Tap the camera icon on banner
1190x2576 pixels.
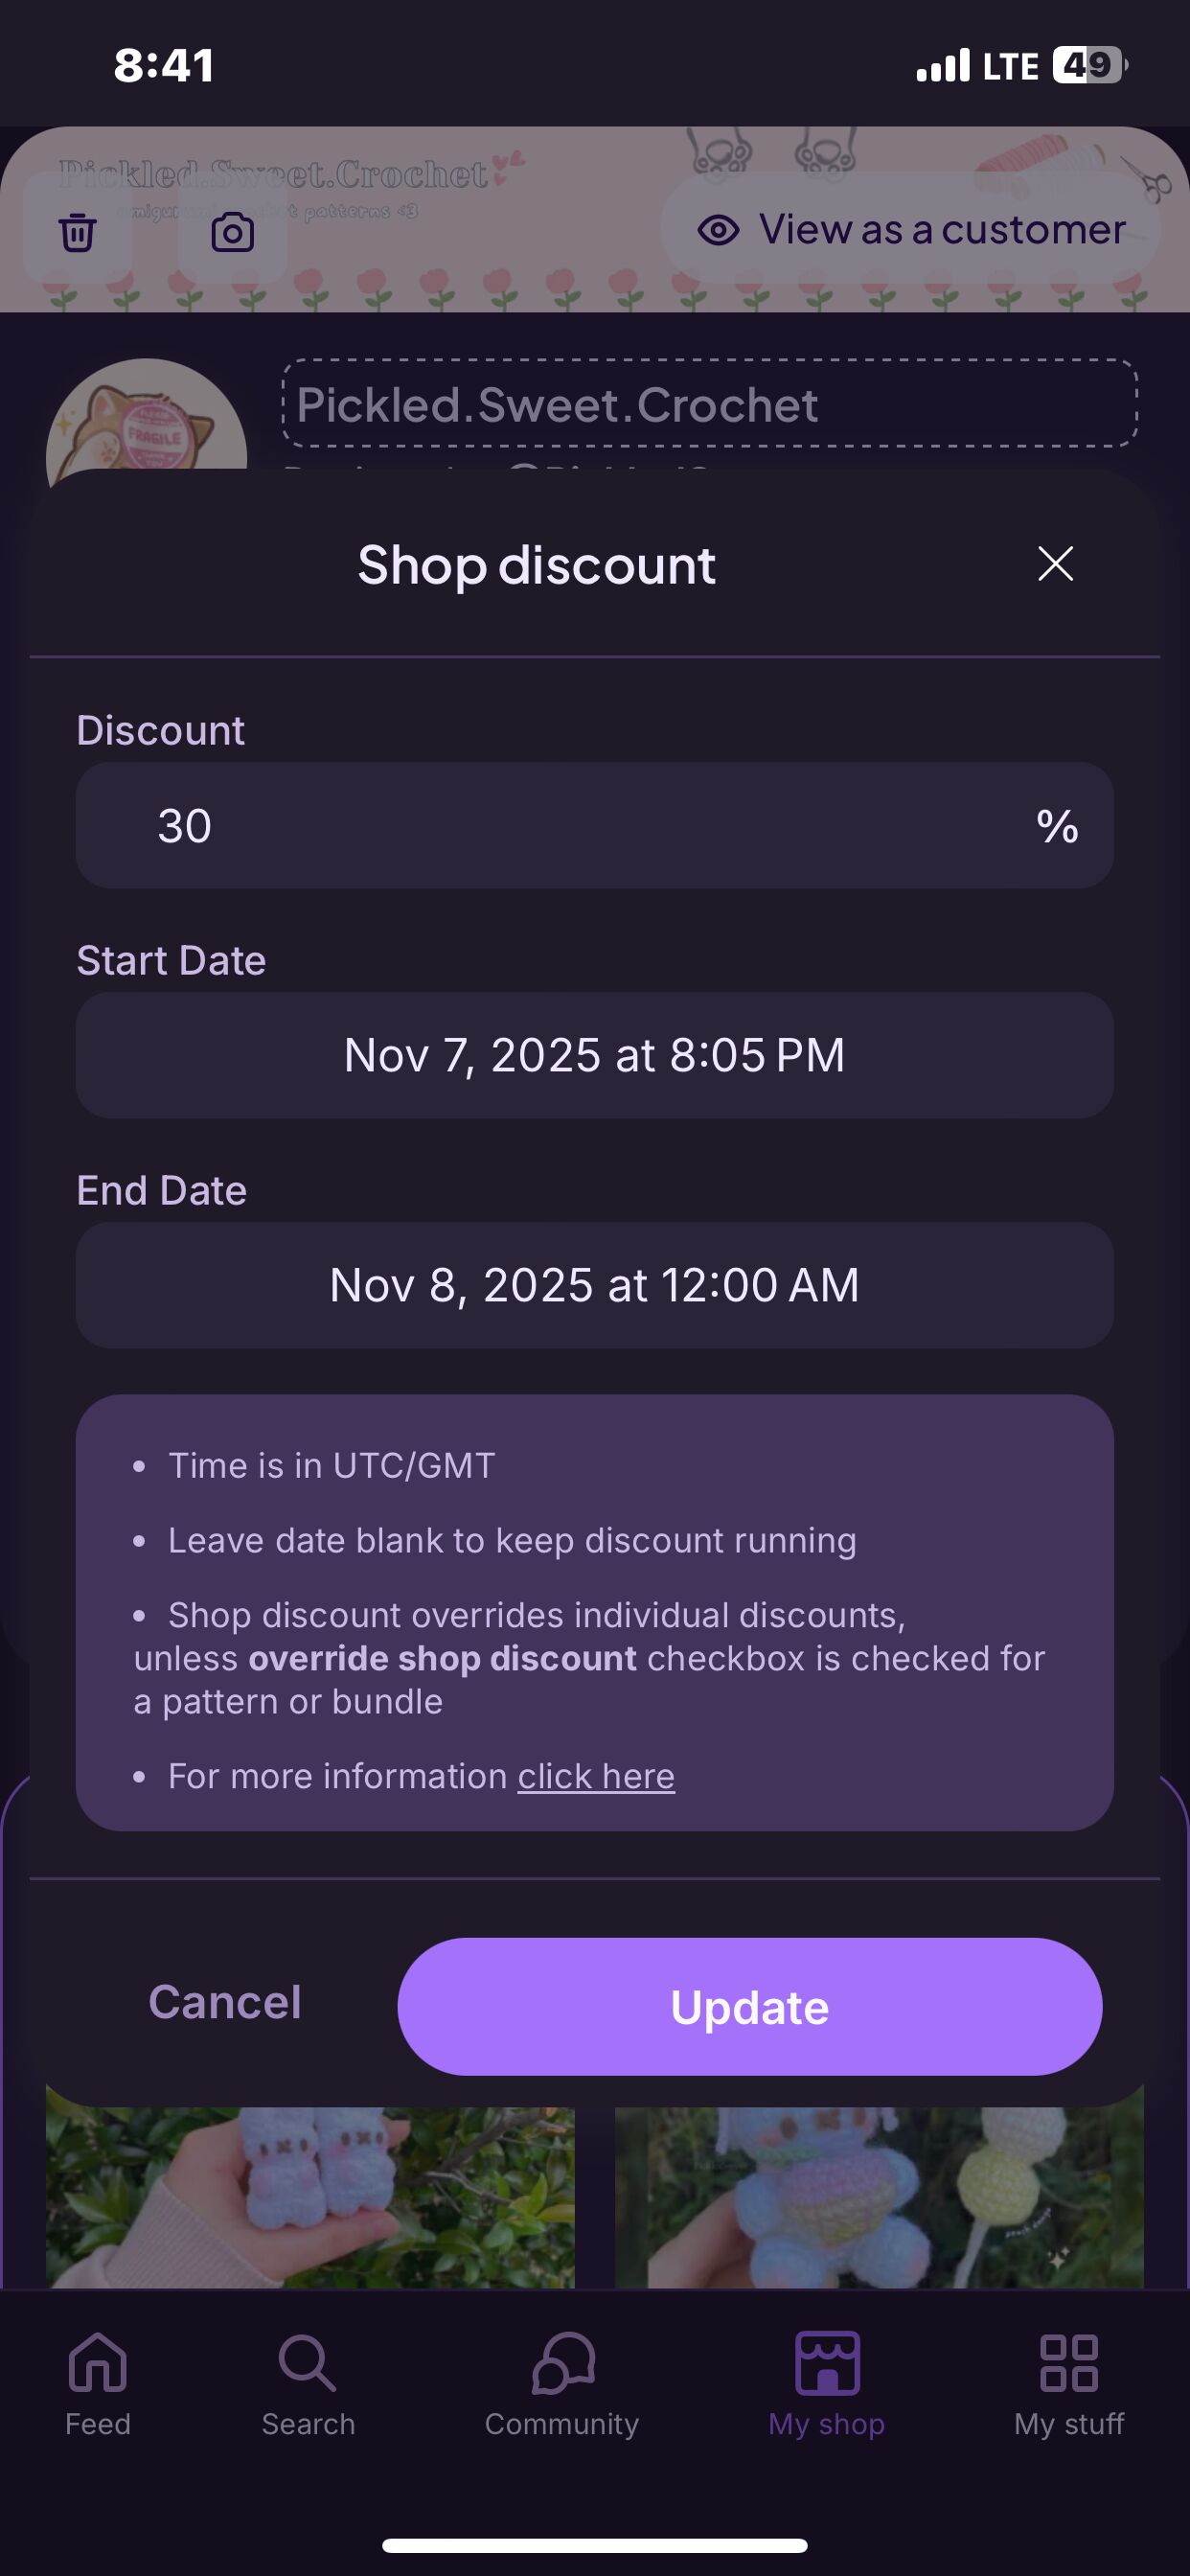click(232, 232)
